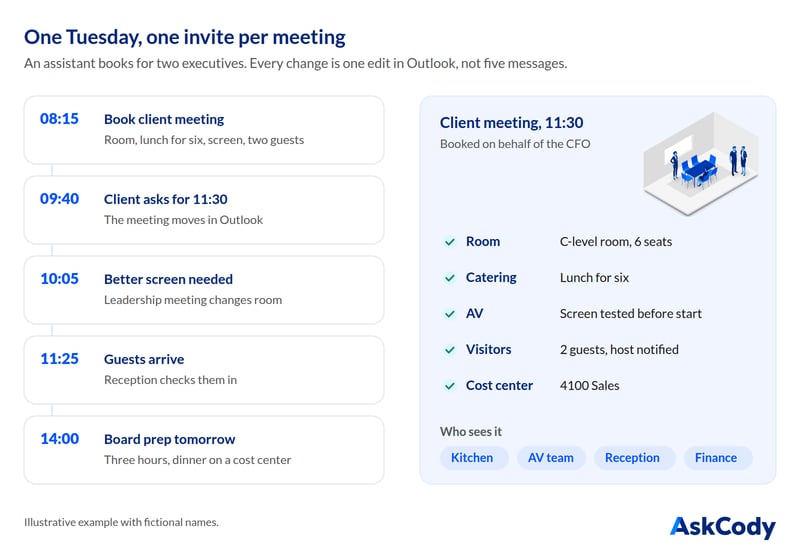Click the check icon next to Visitors
This screenshot has height=560, width=800.
449,350
